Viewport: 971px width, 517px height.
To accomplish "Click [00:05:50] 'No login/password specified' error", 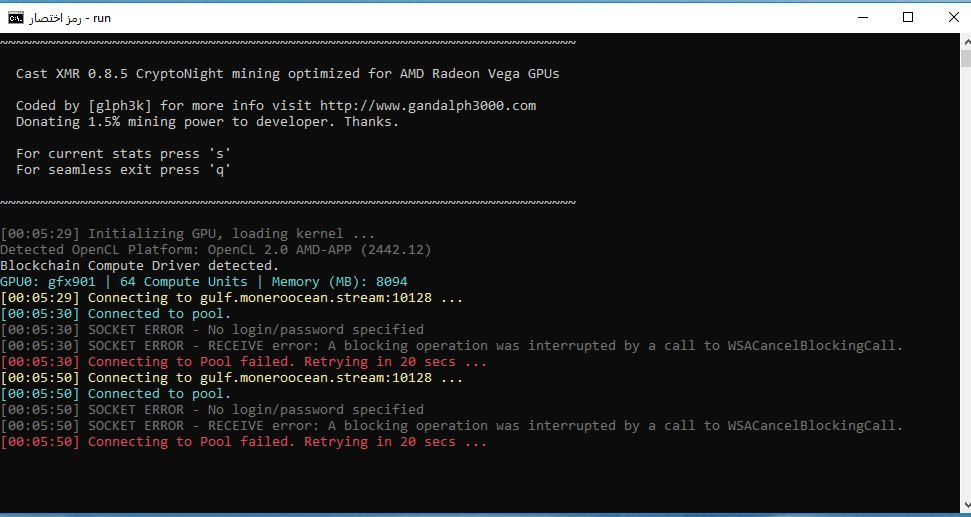I will tap(212, 410).
